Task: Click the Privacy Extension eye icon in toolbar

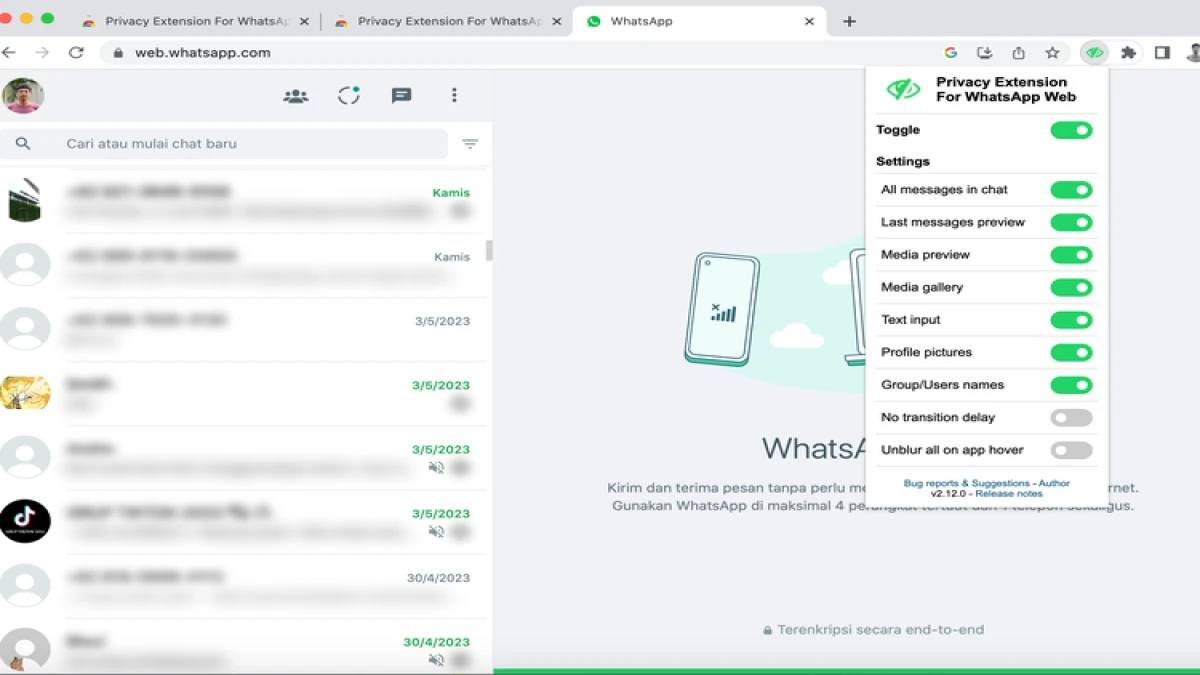Action: click(x=1095, y=53)
